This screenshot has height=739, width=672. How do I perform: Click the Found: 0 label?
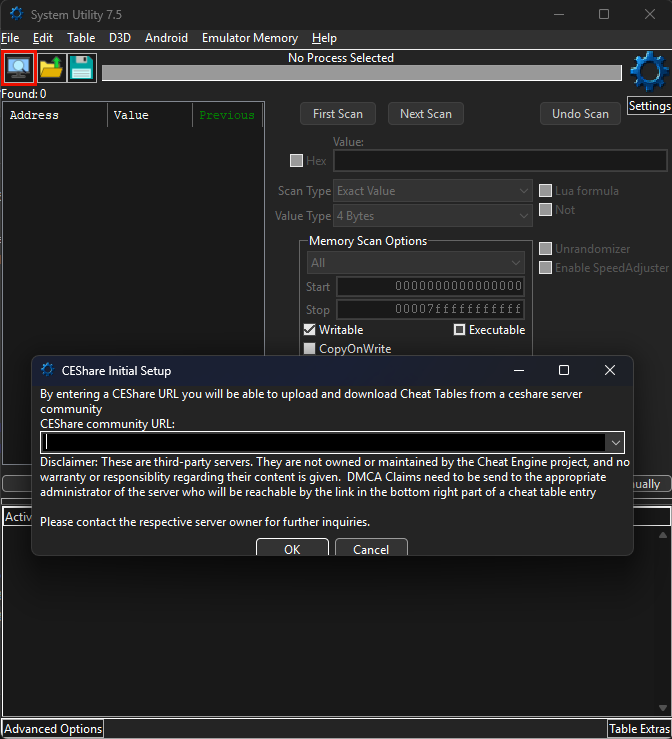point(24,94)
